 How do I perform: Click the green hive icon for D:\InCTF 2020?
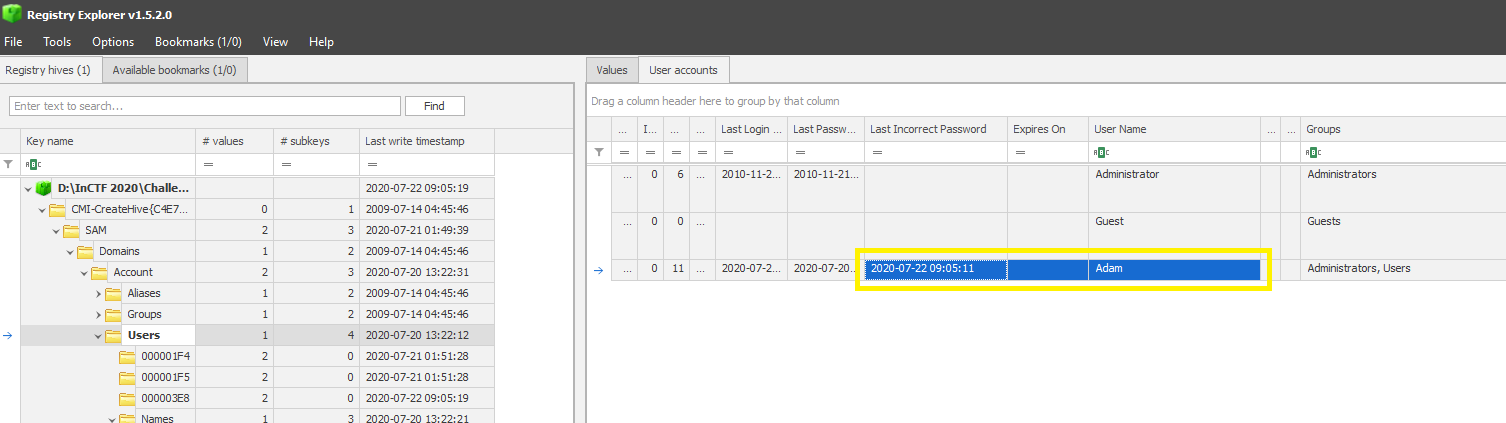click(43, 188)
